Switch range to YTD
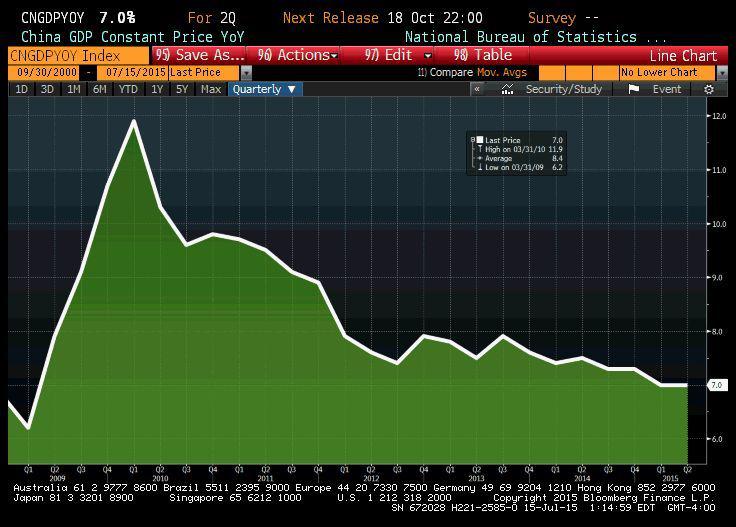This screenshot has width=736, height=527. 127,89
